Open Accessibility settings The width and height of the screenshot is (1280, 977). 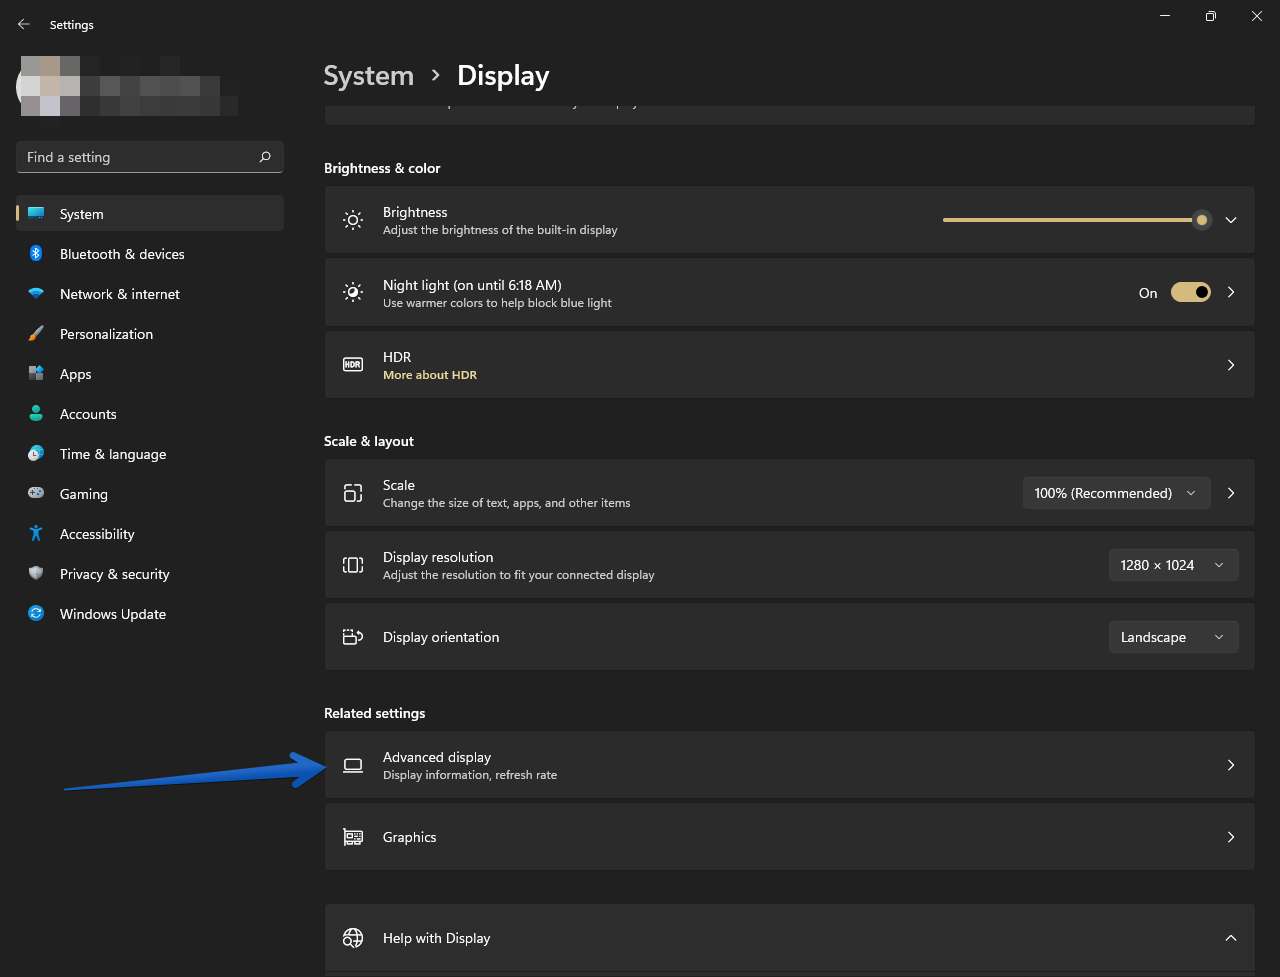pyautogui.click(x=150, y=534)
